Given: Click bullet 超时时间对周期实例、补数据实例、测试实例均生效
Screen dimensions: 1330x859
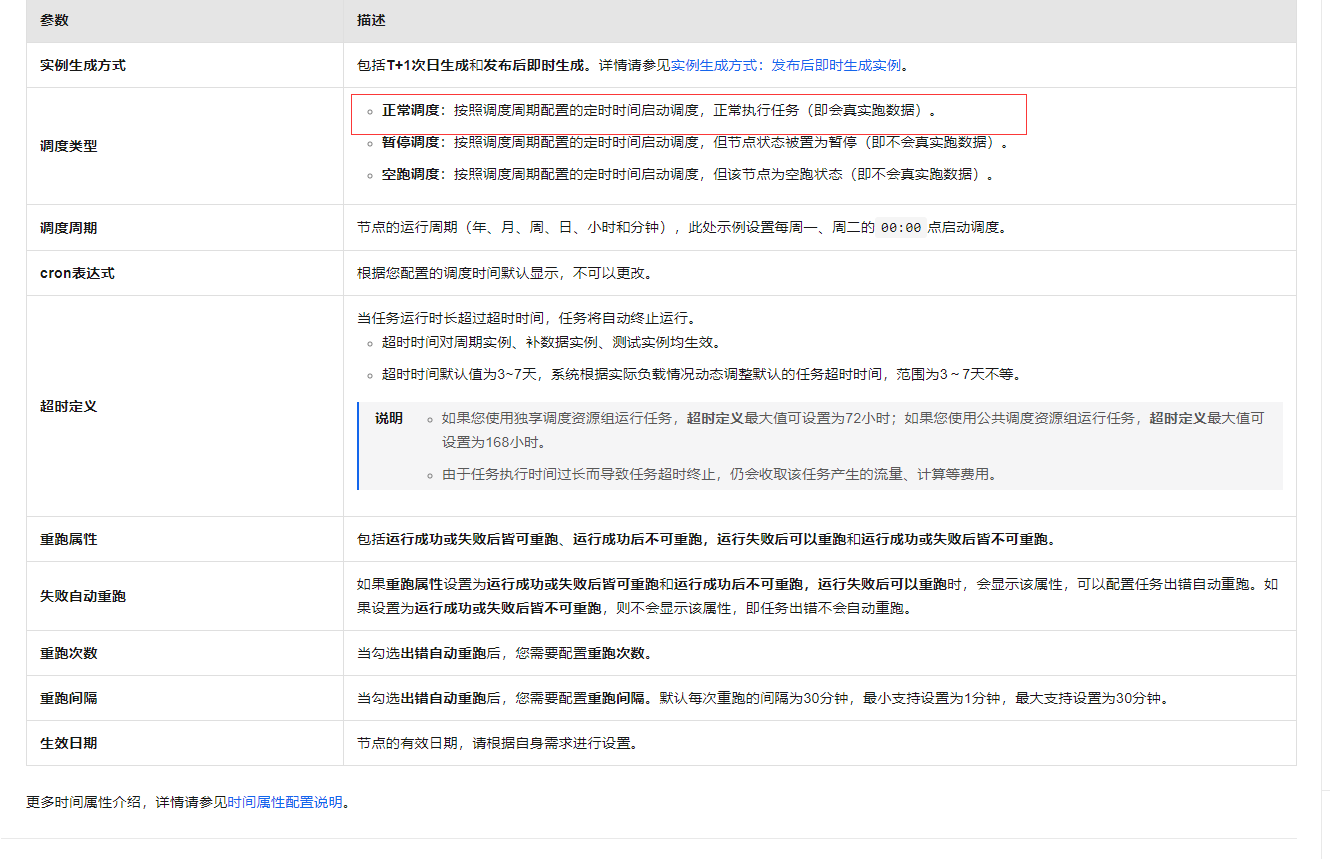Looking at the screenshot, I should point(550,342).
